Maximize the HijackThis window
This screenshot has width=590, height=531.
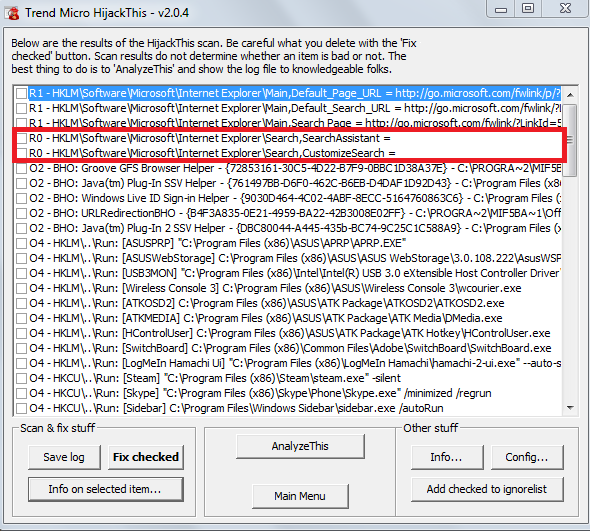pyautogui.click(x=528, y=9)
